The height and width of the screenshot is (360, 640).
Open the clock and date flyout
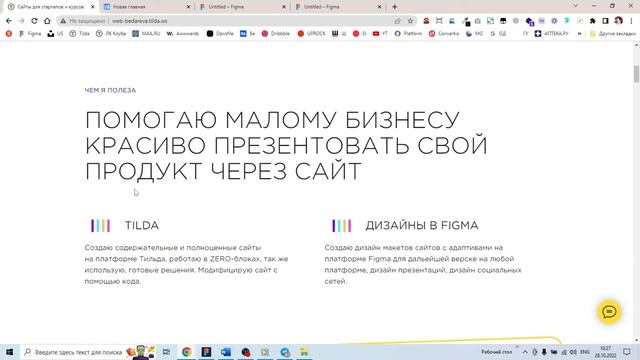tap(606, 352)
